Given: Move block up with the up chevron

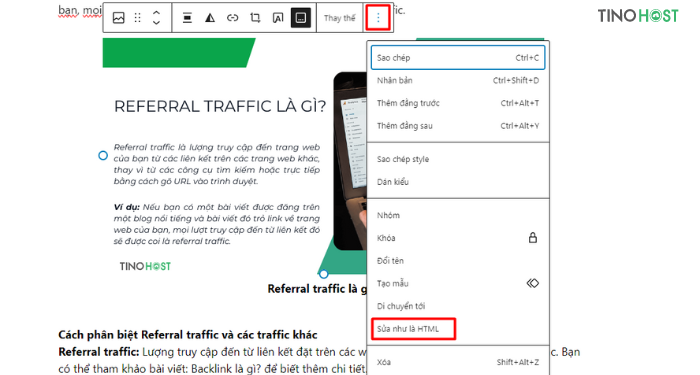Looking at the screenshot, I should (x=156, y=13).
